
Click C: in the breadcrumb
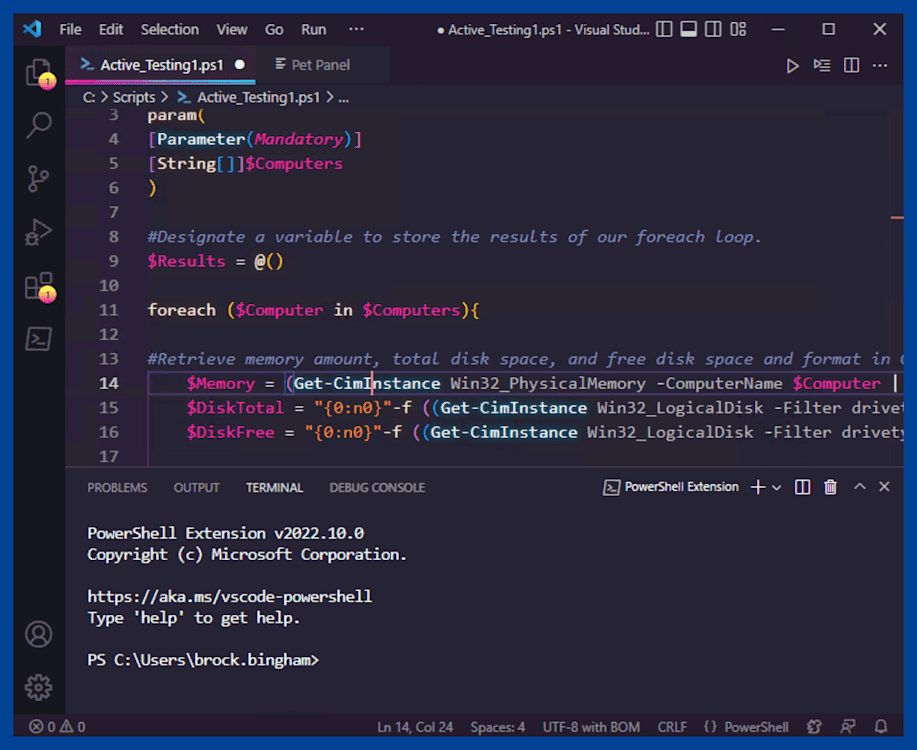coord(89,97)
